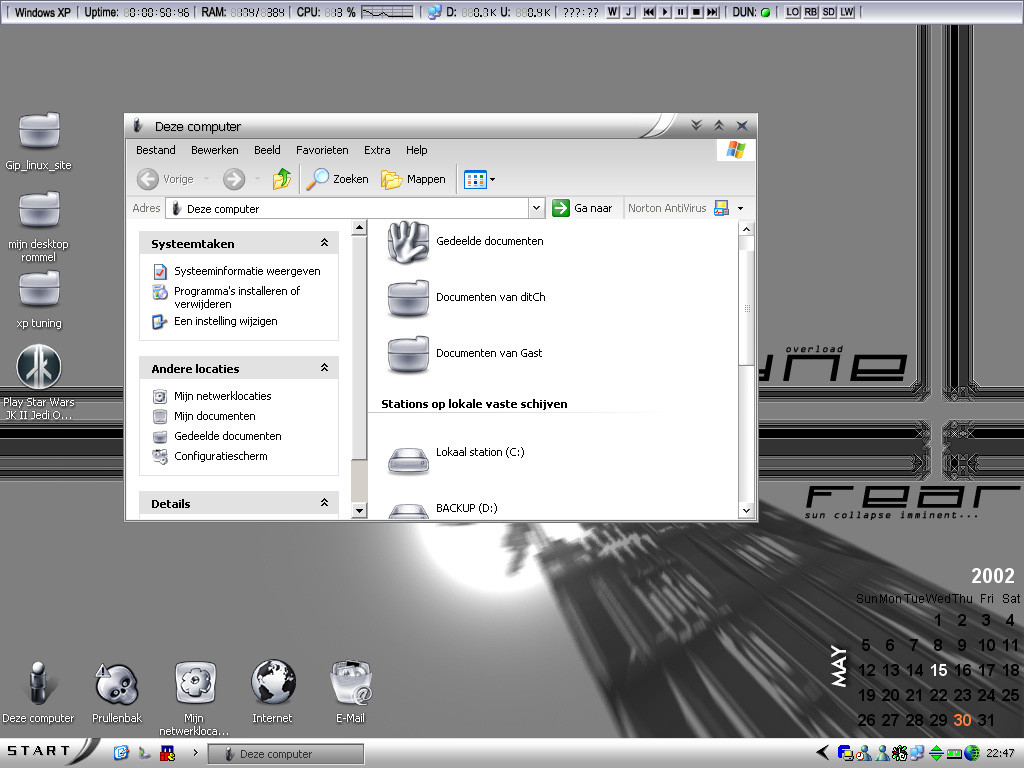Open the Bestand menu

point(155,150)
